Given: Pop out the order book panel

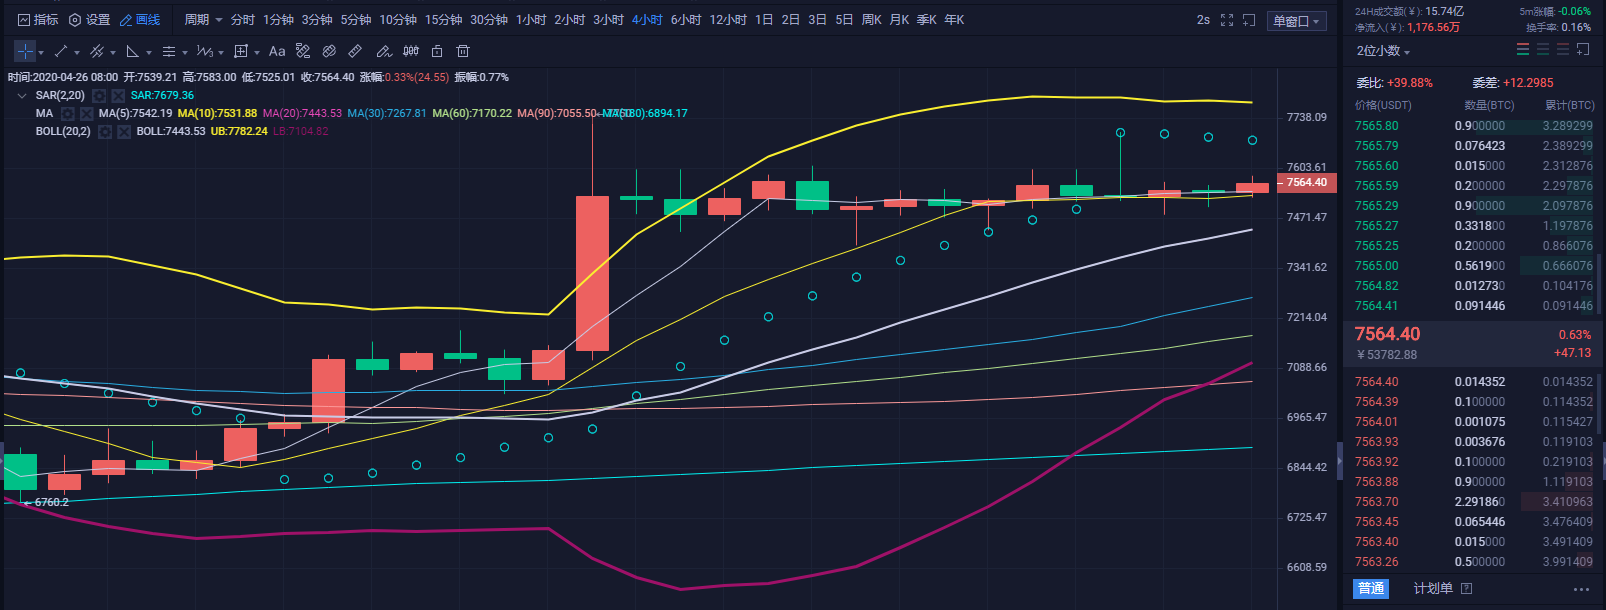Looking at the screenshot, I should click(1583, 50).
